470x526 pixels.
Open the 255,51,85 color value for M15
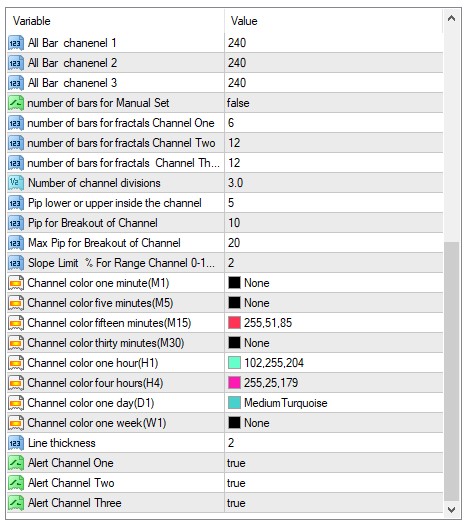click(x=334, y=323)
